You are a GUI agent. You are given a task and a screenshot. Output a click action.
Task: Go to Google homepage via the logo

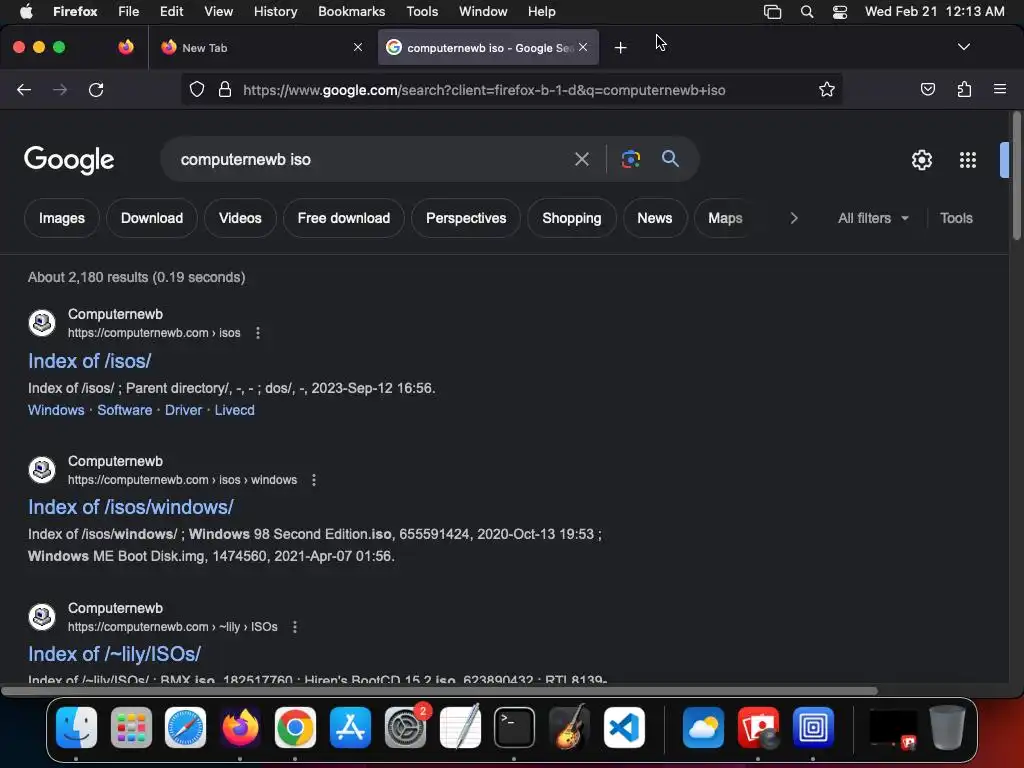[x=69, y=160]
